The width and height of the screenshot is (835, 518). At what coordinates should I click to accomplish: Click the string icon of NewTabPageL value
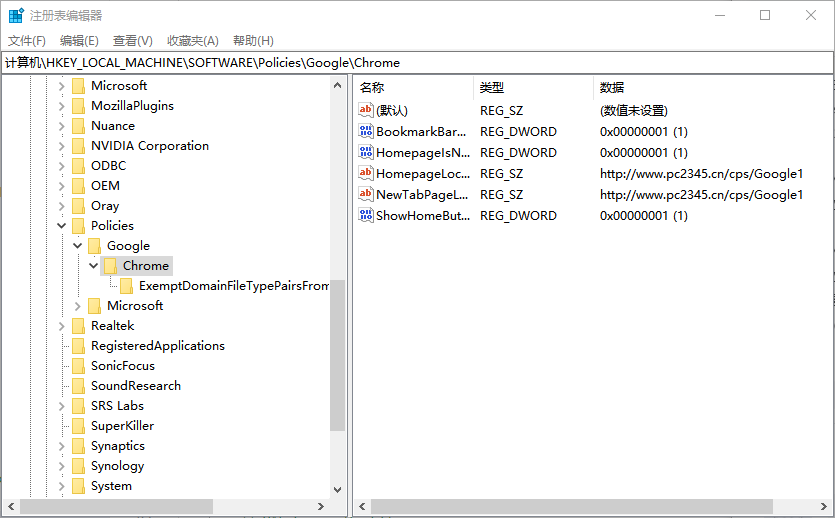coord(366,194)
